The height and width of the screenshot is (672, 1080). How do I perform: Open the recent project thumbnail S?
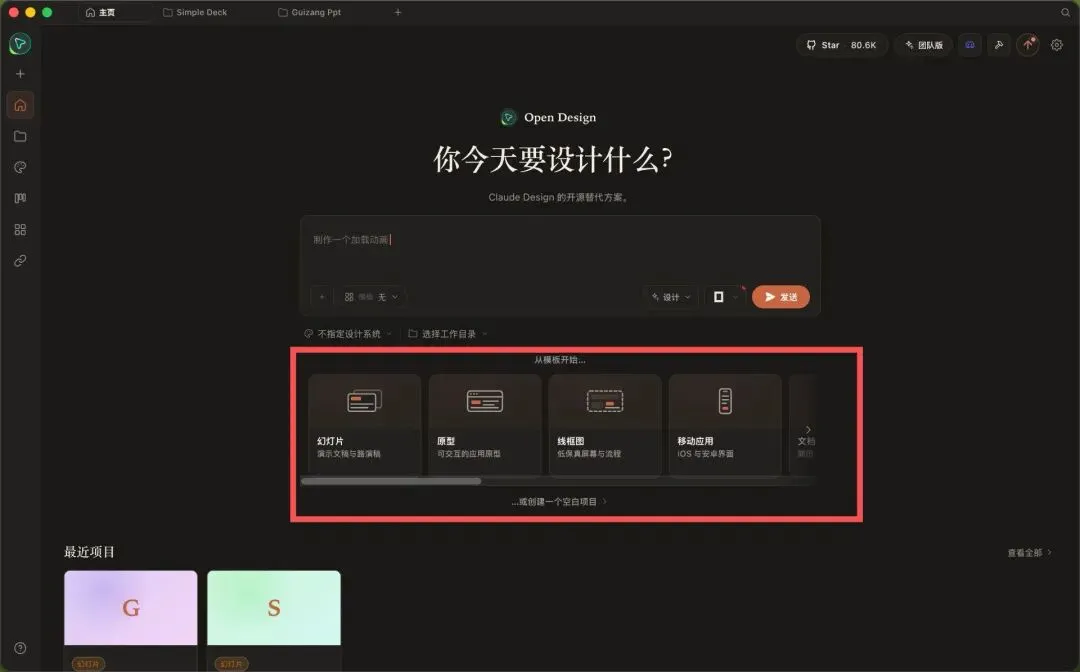click(x=274, y=608)
